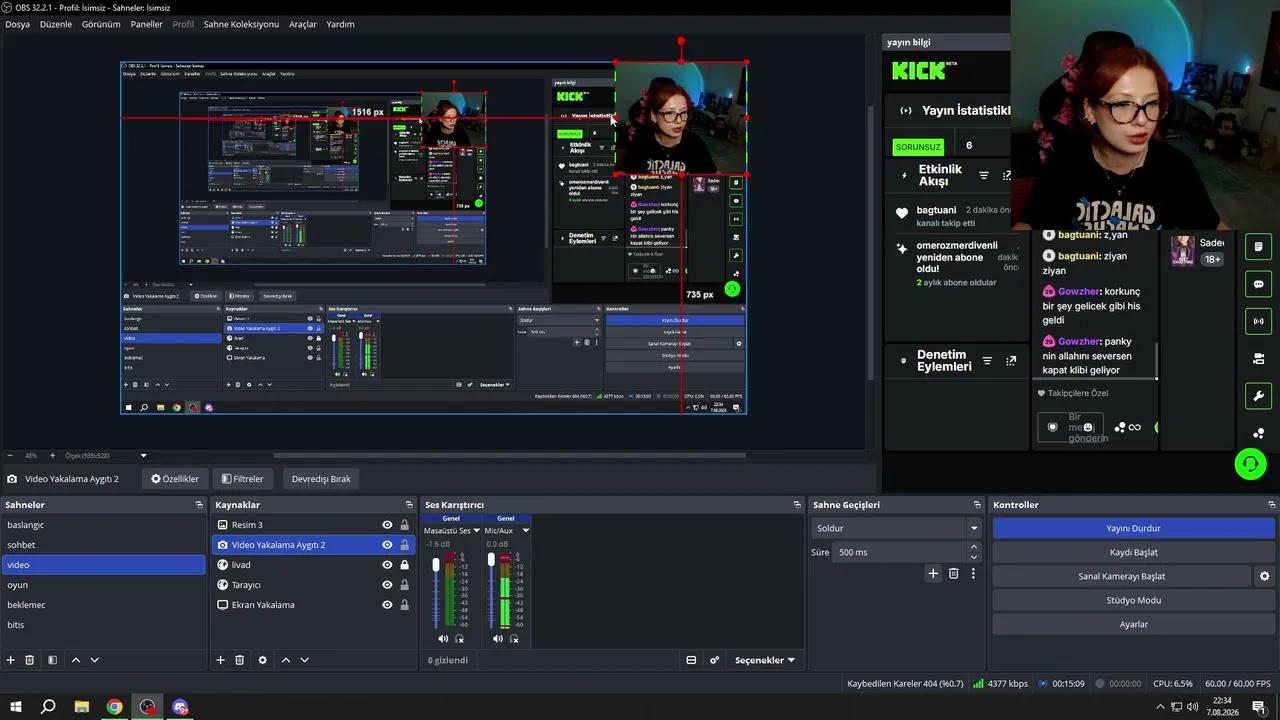Hide the Resim 3 source
This screenshot has height=720, width=1280.
pyautogui.click(x=387, y=525)
